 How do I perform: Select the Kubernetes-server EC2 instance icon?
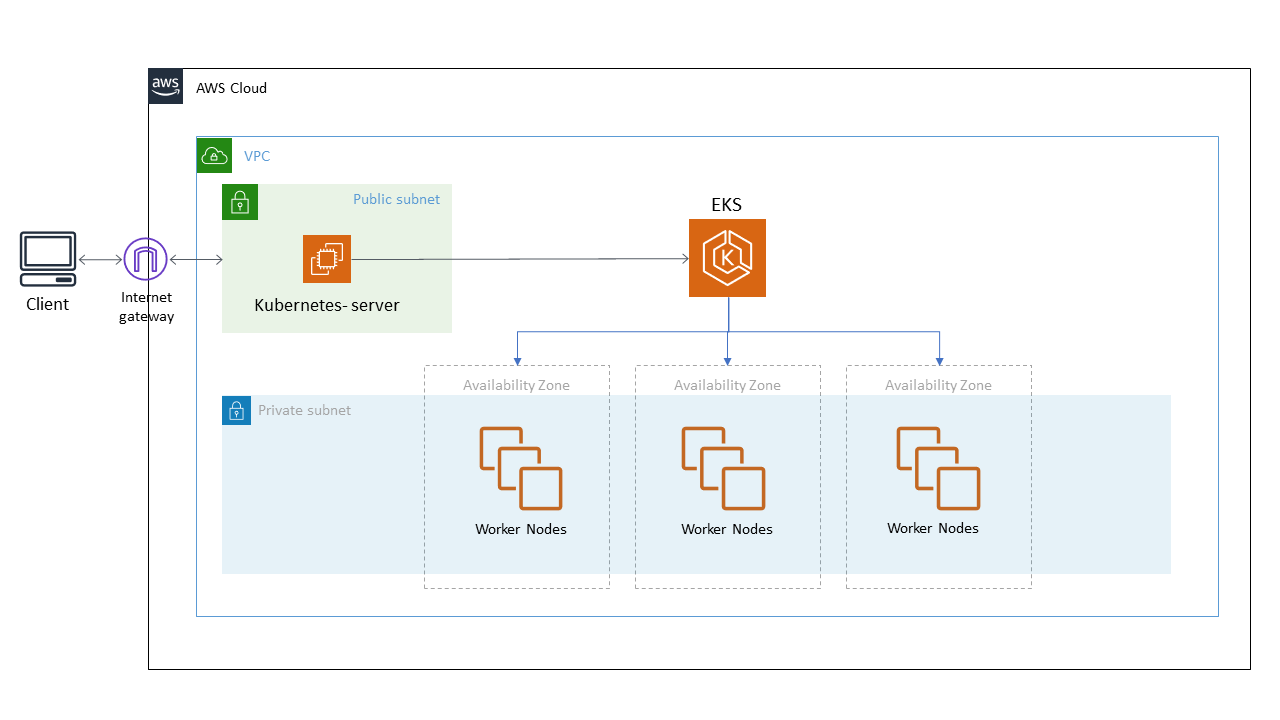click(x=327, y=258)
